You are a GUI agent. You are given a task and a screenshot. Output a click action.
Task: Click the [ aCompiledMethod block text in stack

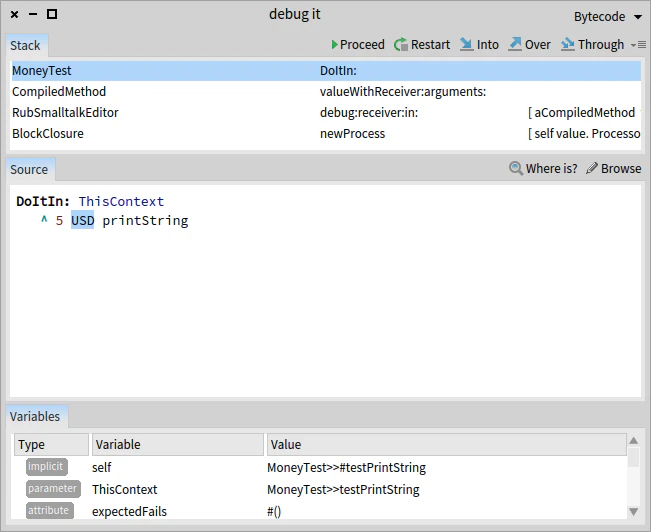(x=581, y=113)
